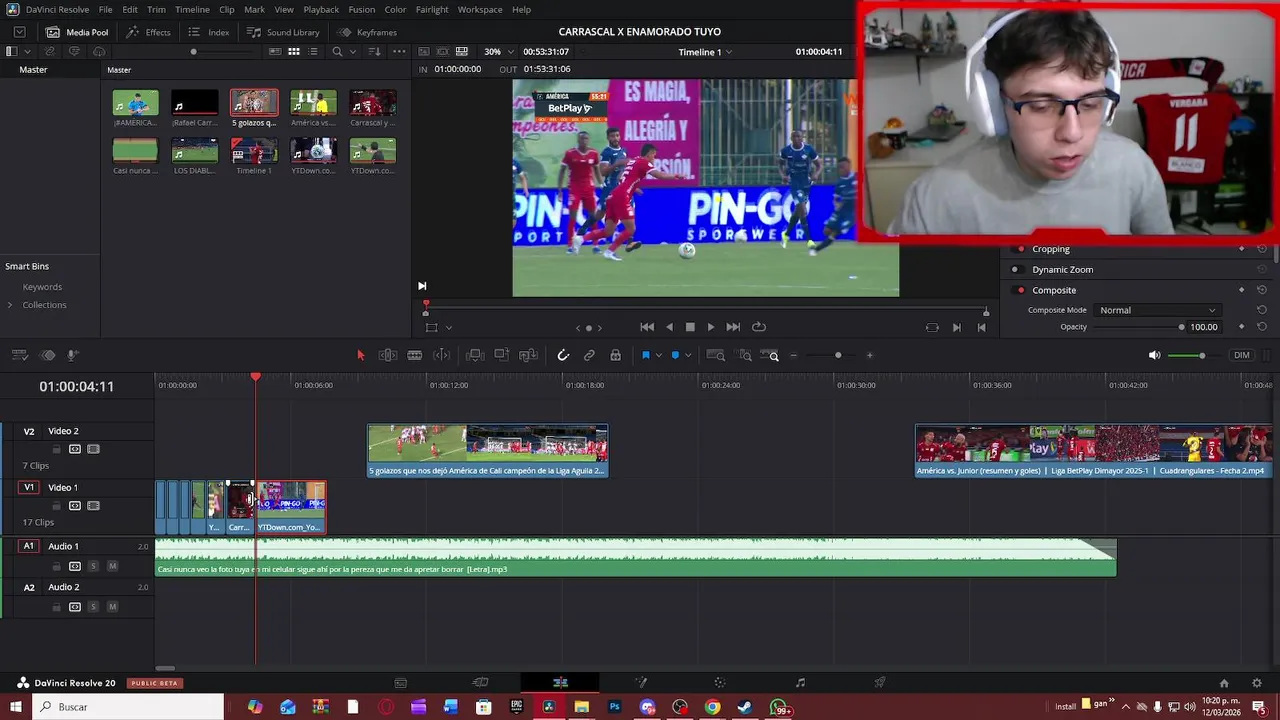The image size is (1280, 720).
Task: Toggle Loop playback
Action: coord(759,327)
